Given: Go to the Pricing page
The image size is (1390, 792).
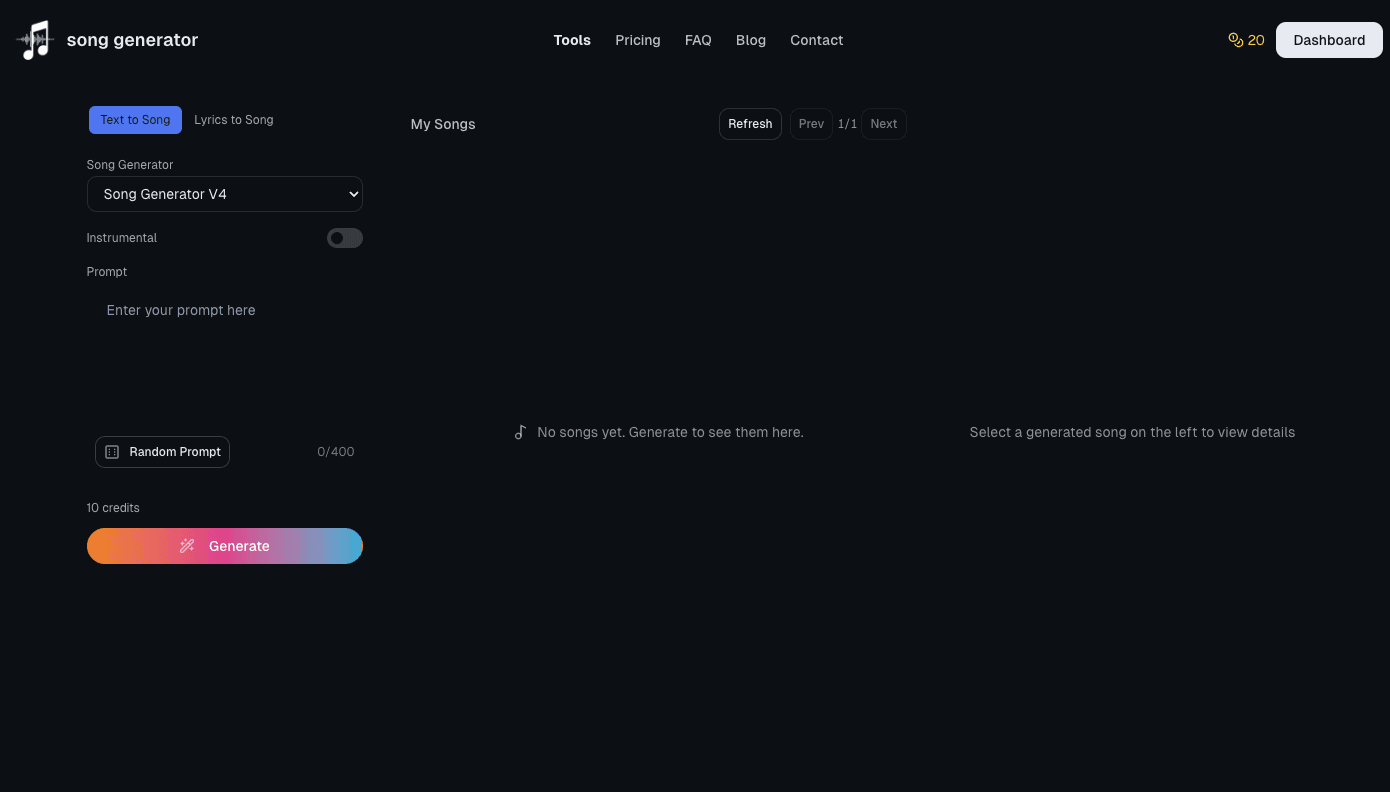Looking at the screenshot, I should tap(637, 40).
